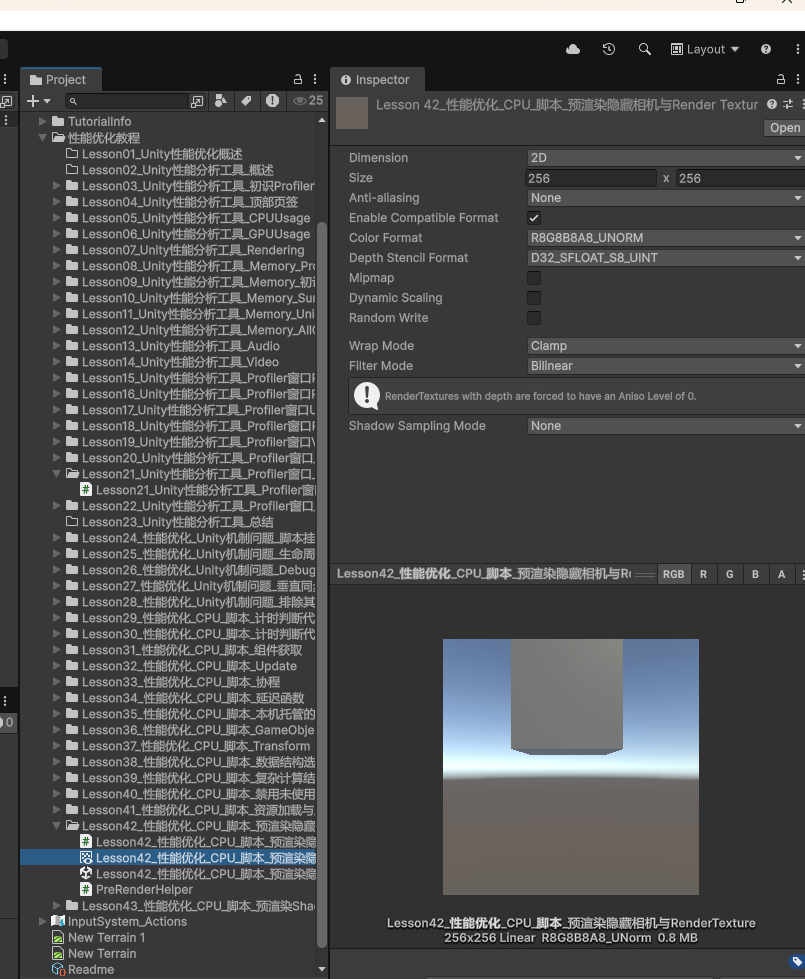805x979 pixels.
Task: Uncheck Enable Compatible Format checkbox
Action: 534,218
